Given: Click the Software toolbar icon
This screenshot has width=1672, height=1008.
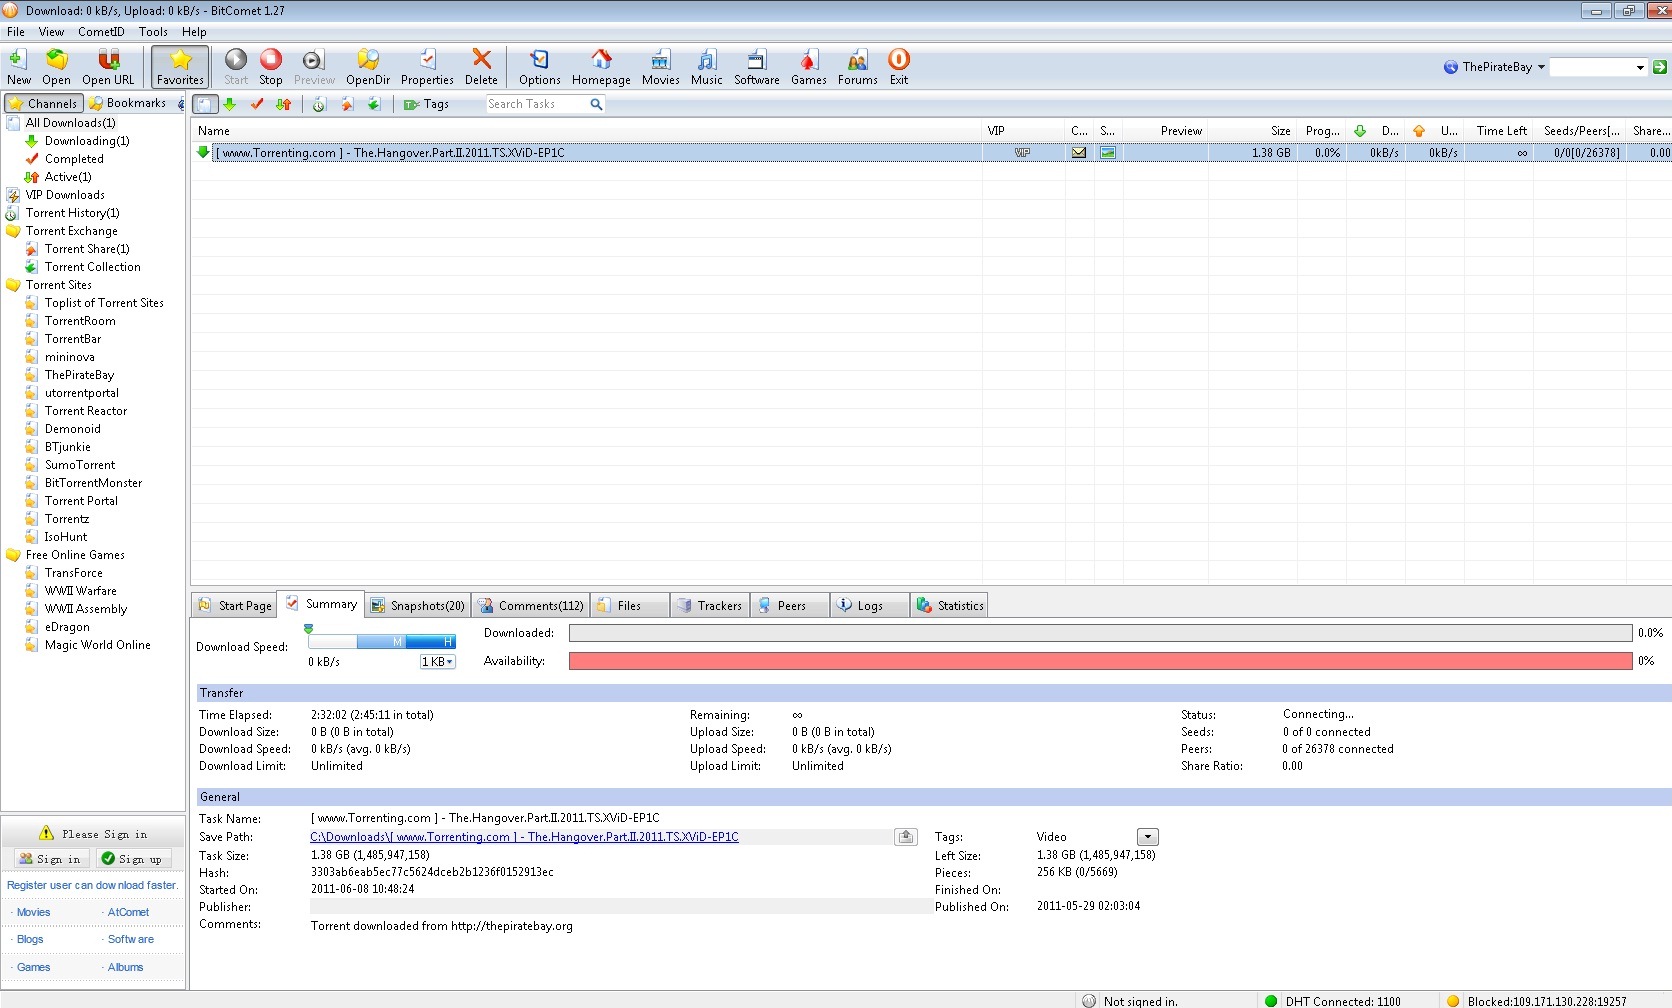Looking at the screenshot, I should point(757,67).
